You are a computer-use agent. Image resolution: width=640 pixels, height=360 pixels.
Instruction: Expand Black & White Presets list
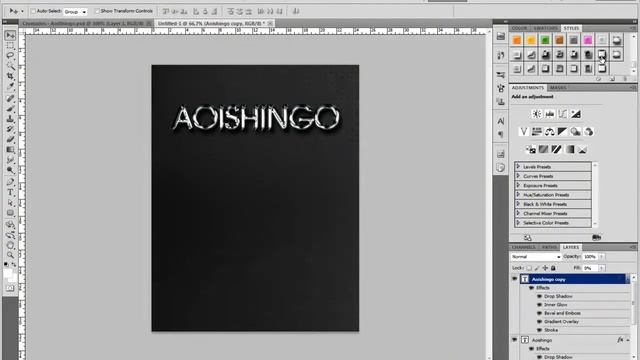pyautogui.click(x=518, y=204)
